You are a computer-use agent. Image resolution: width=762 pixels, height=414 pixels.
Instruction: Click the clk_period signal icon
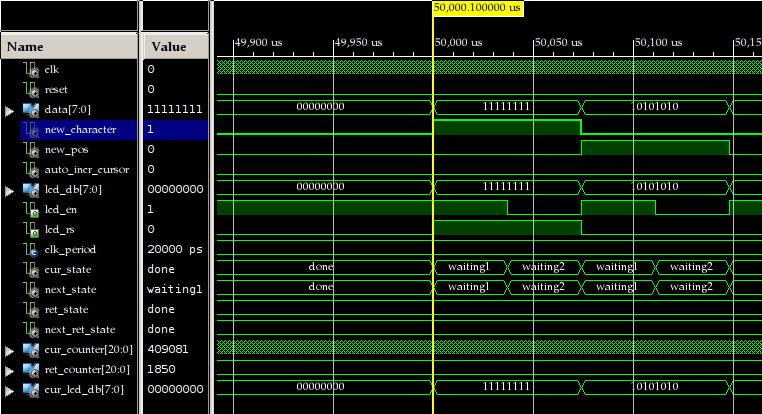tap(30, 250)
